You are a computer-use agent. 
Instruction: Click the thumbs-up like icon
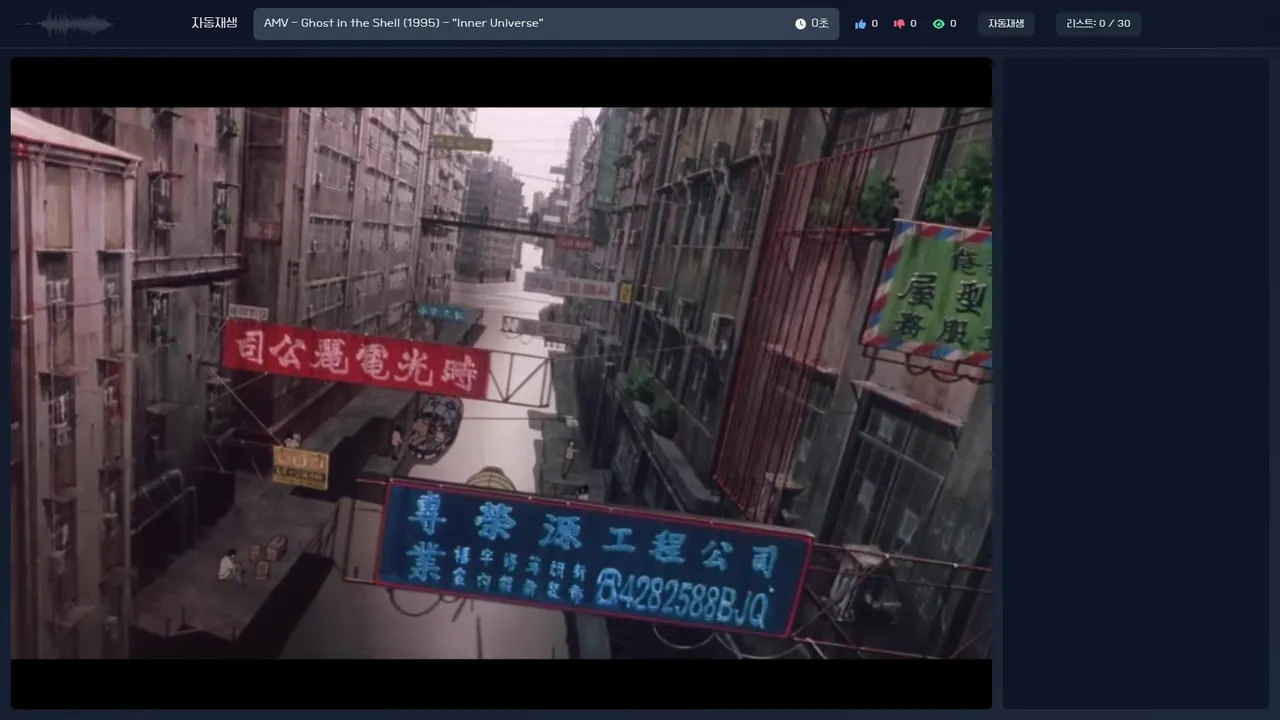click(860, 24)
